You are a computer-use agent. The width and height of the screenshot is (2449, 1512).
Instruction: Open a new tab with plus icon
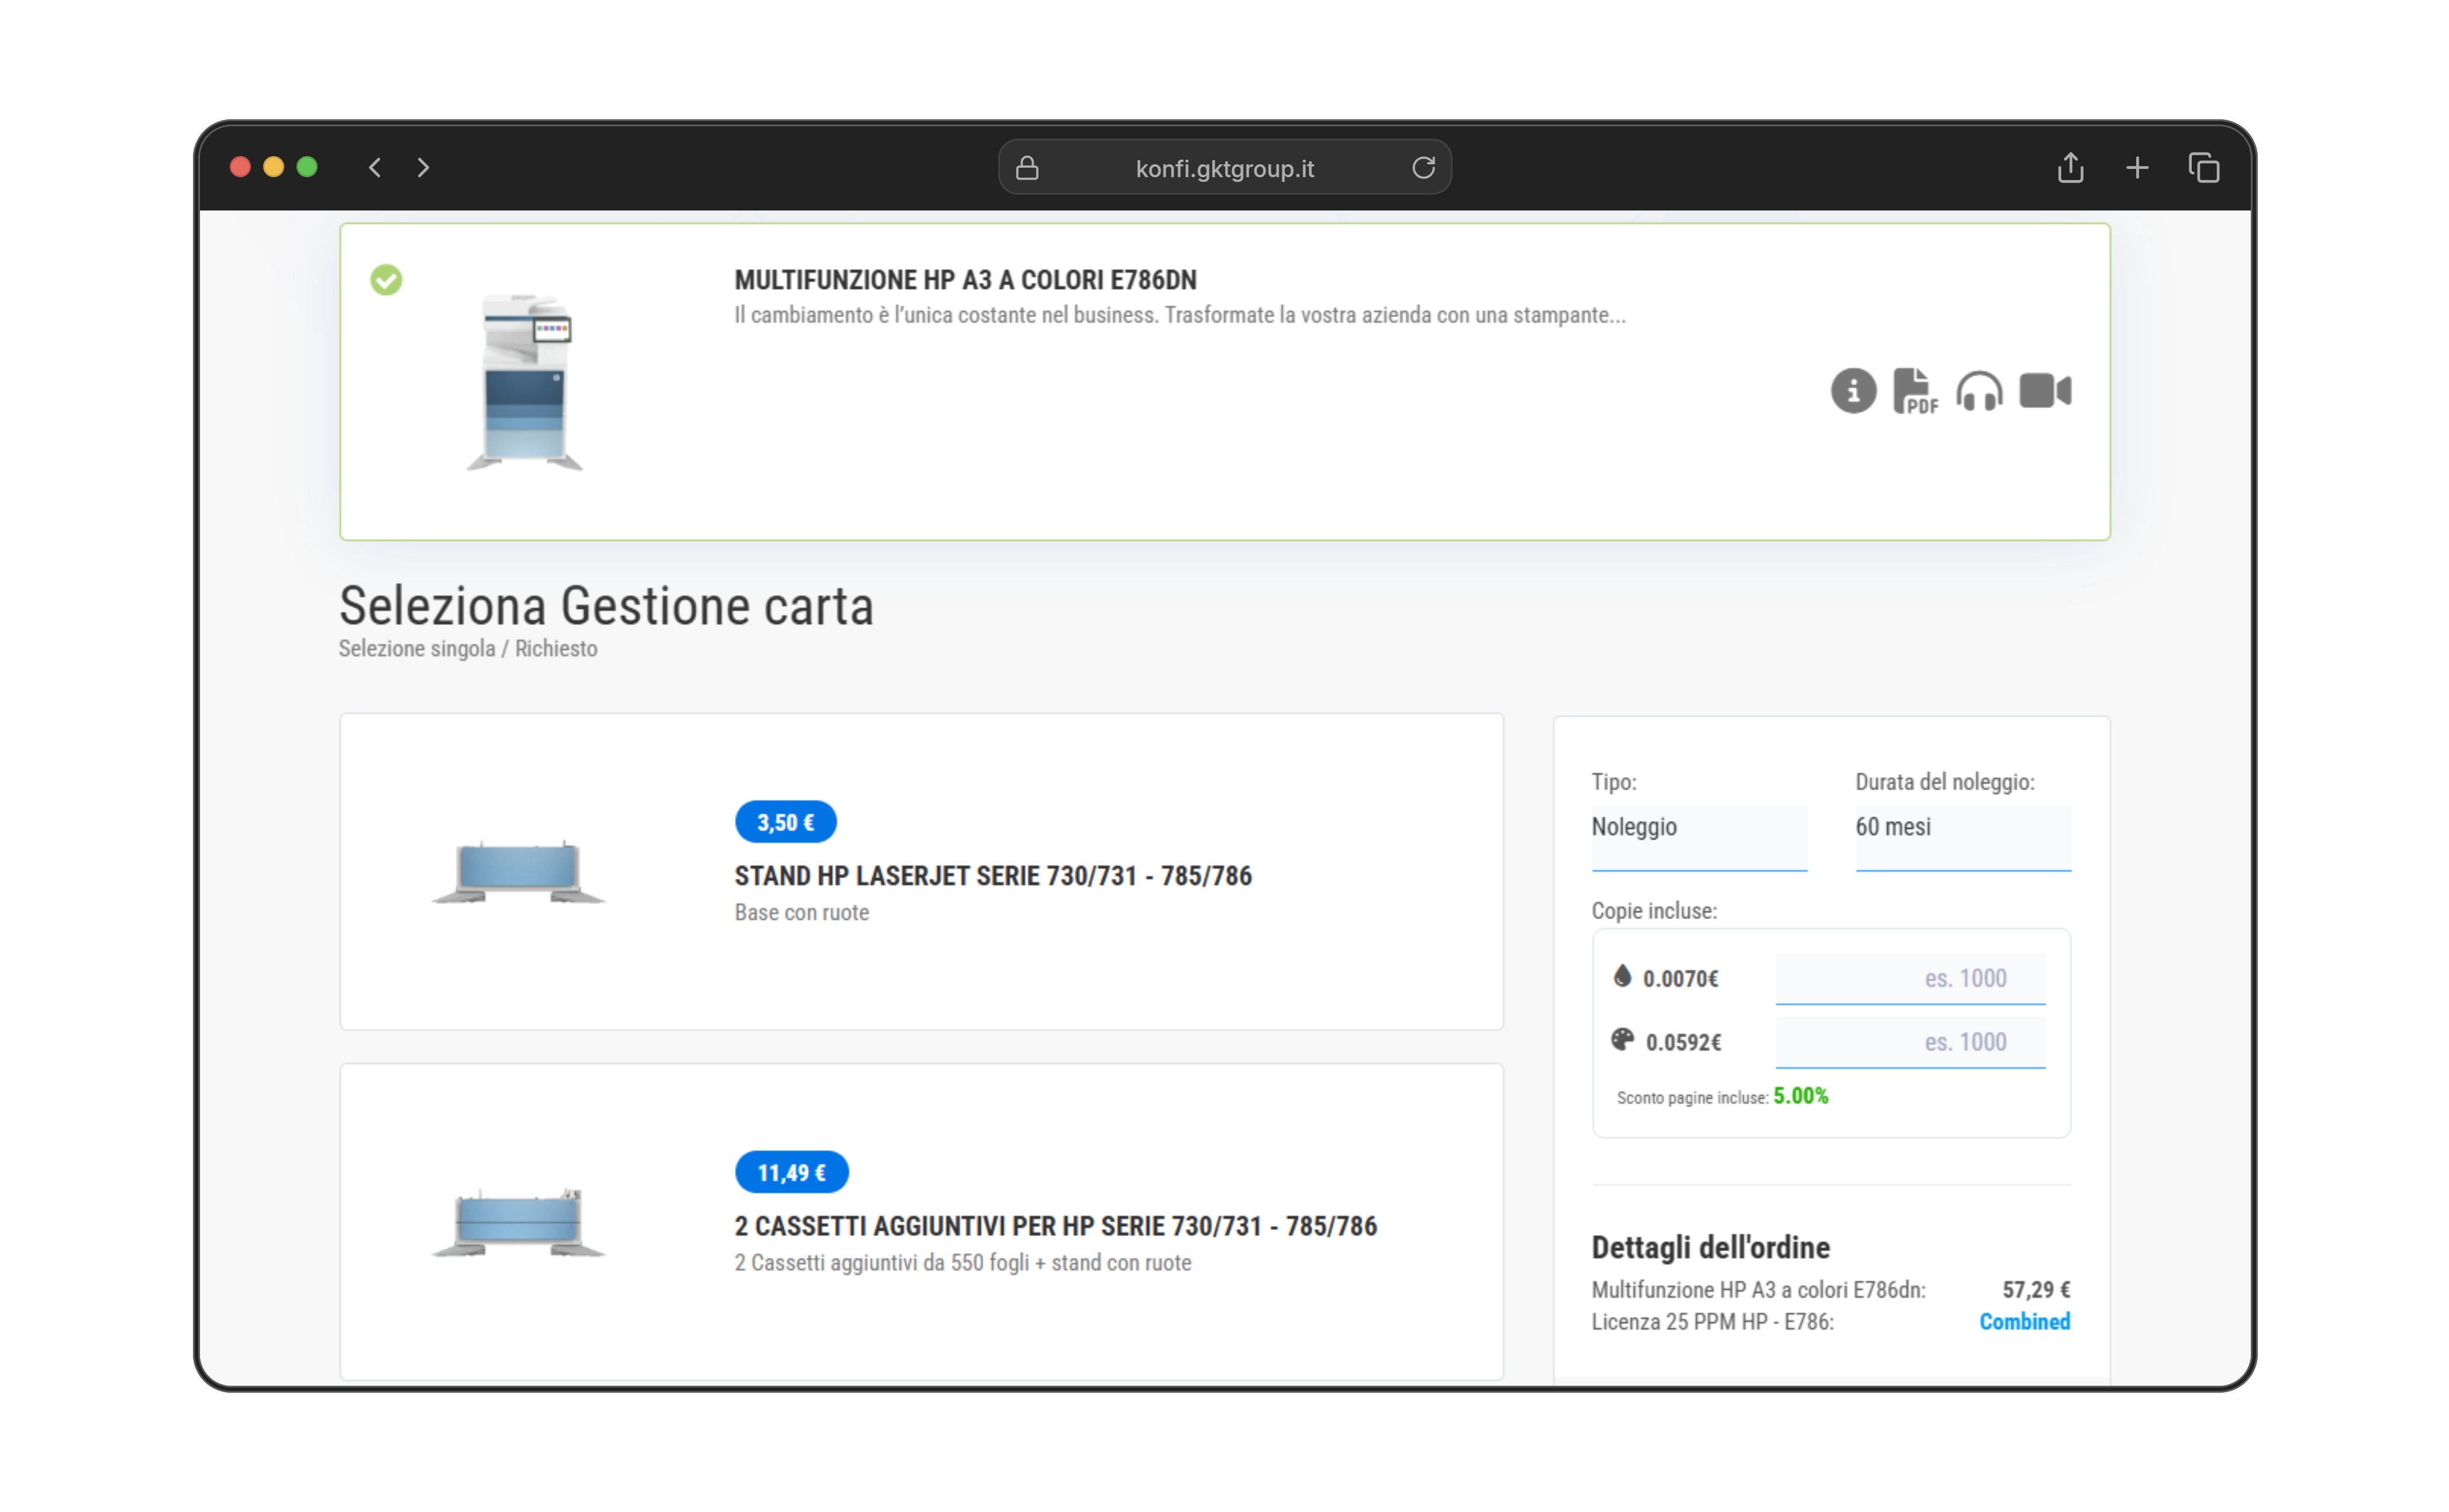click(x=2137, y=168)
